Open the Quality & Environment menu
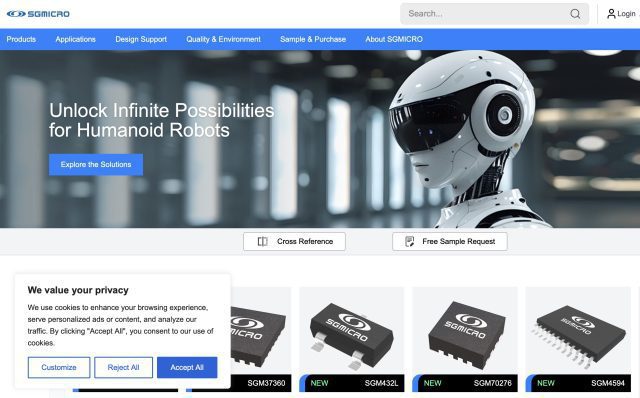Viewport: 640px width, 398px height. (223, 39)
